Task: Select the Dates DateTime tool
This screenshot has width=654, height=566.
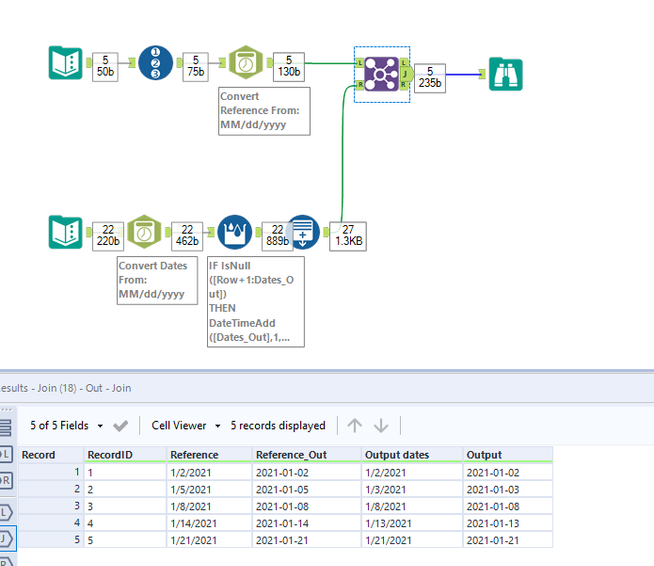Action: coord(144,232)
